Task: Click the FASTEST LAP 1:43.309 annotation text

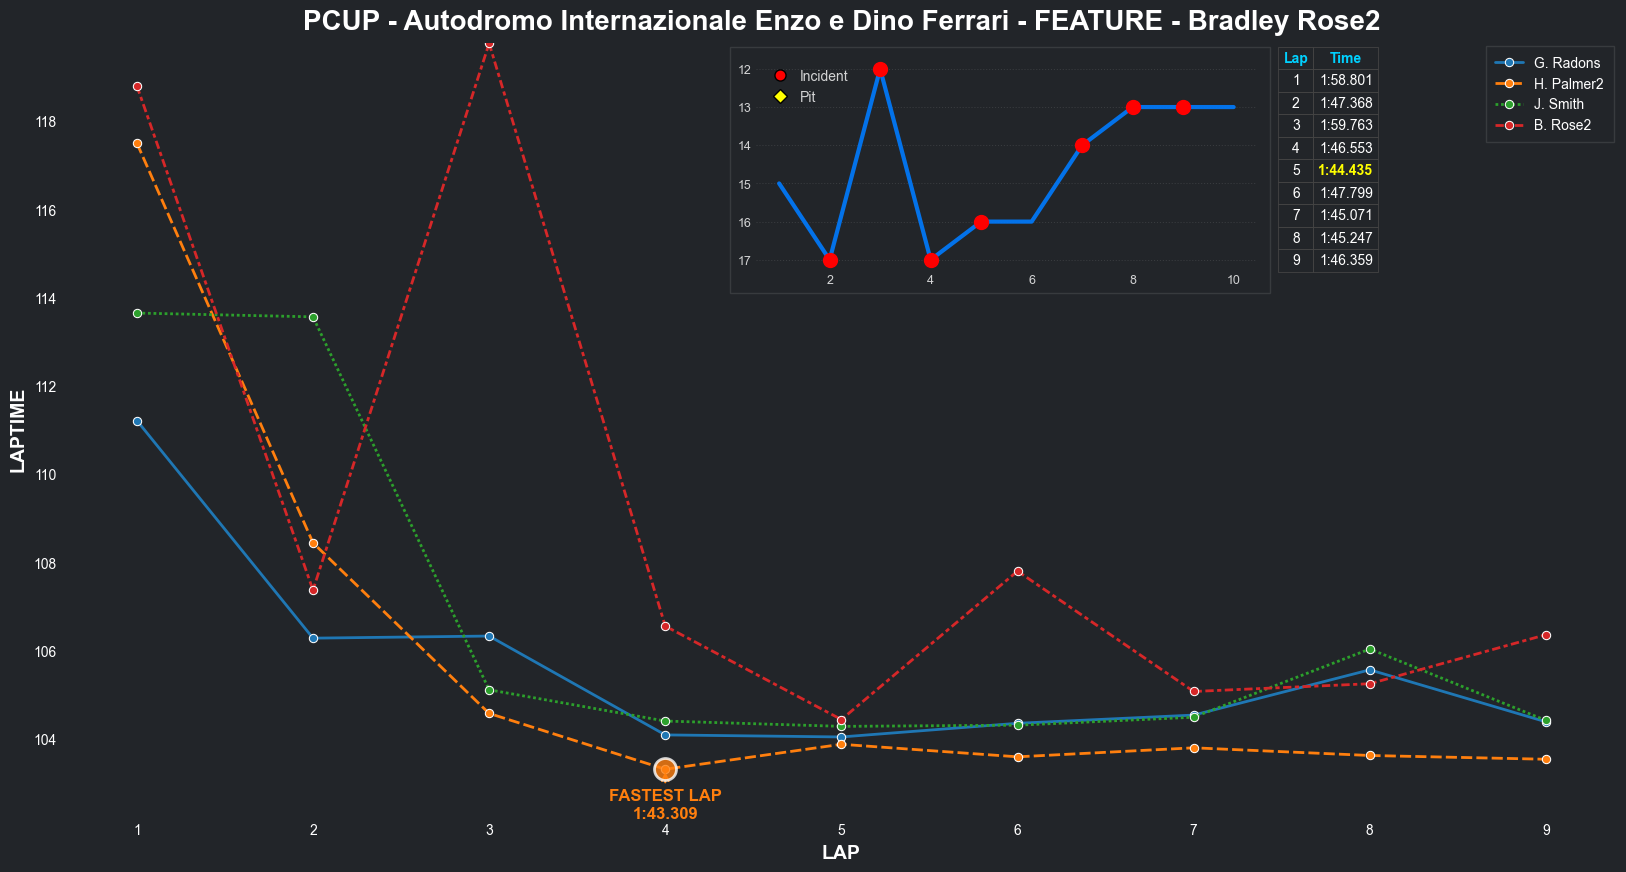Action: tap(665, 804)
